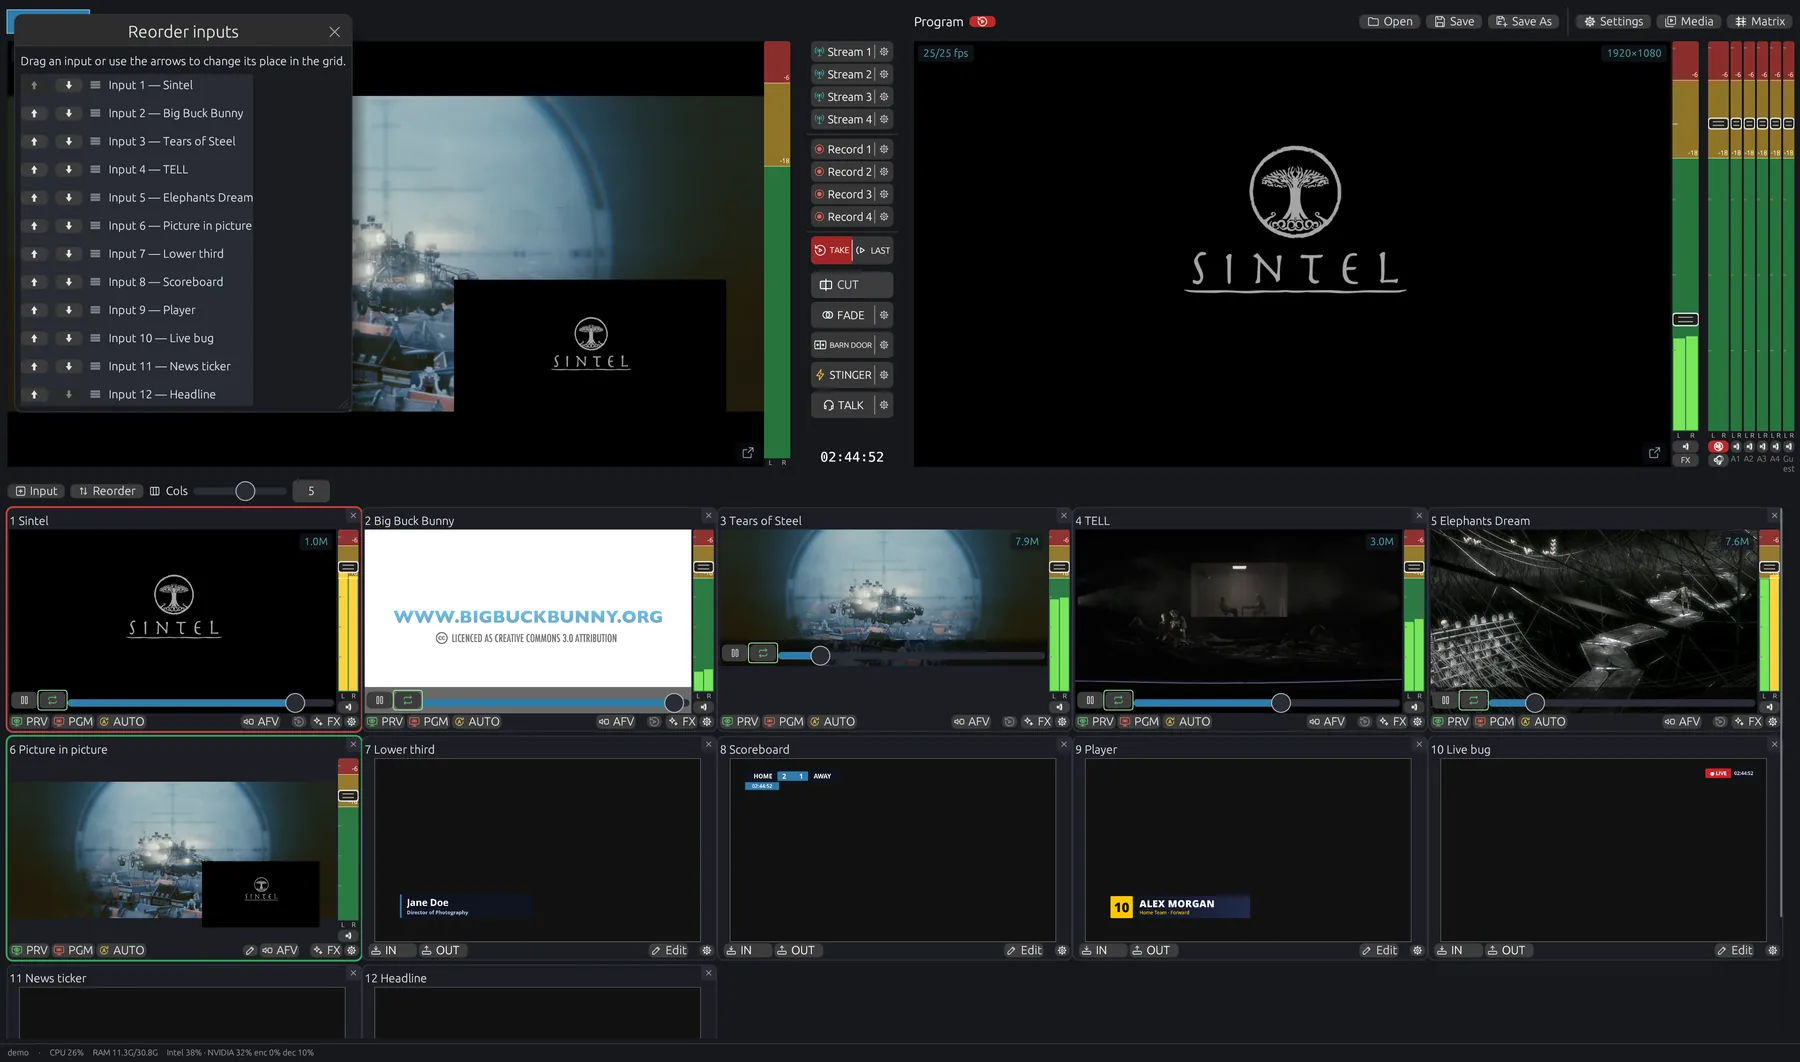Viewport: 1800px width, 1062px height.
Task: Click Sintel seek bar handle
Action: pos(295,703)
